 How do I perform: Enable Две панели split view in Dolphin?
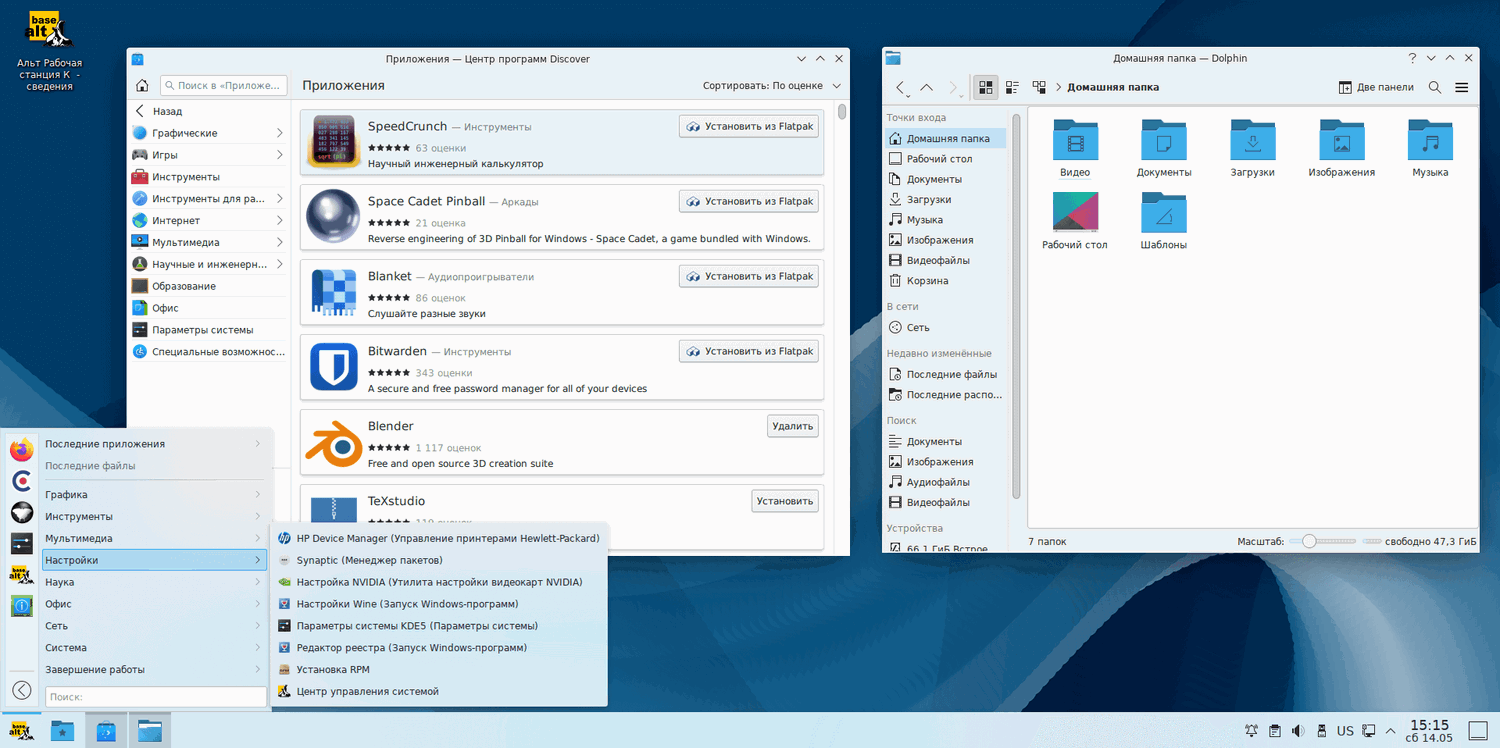pyautogui.click(x=1376, y=87)
